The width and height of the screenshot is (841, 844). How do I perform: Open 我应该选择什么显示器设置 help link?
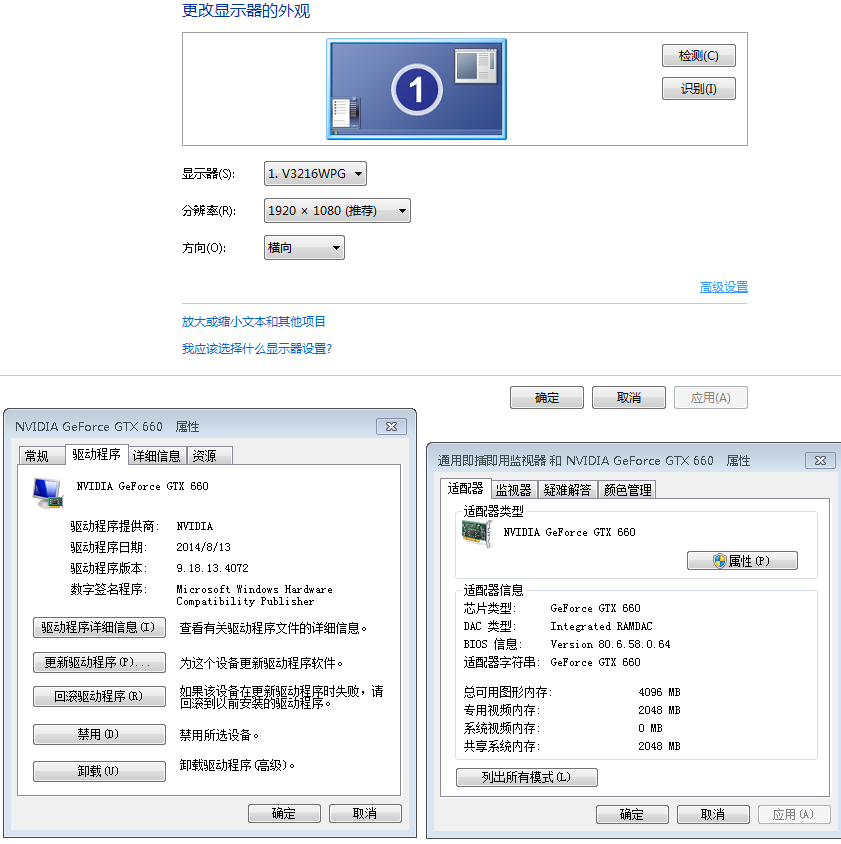click(x=257, y=349)
